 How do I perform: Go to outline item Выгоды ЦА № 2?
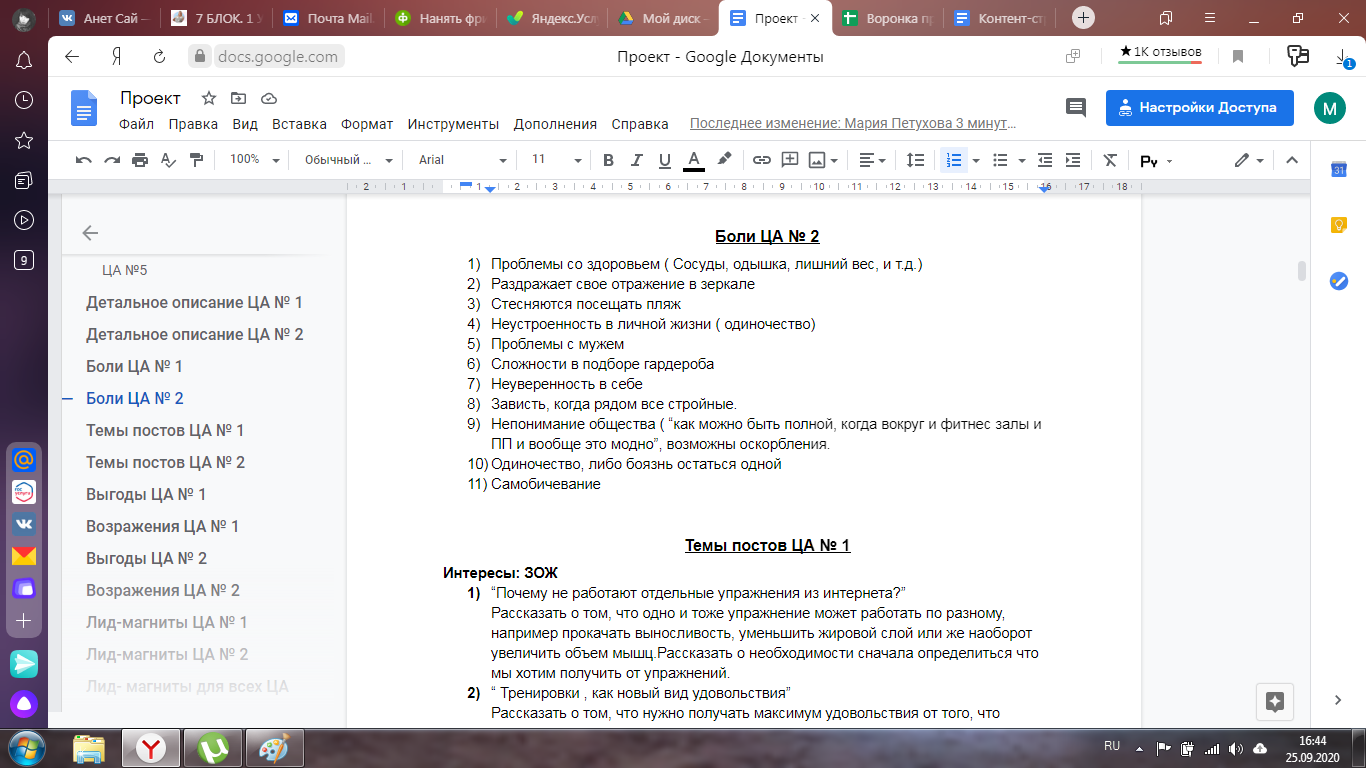click(146, 558)
